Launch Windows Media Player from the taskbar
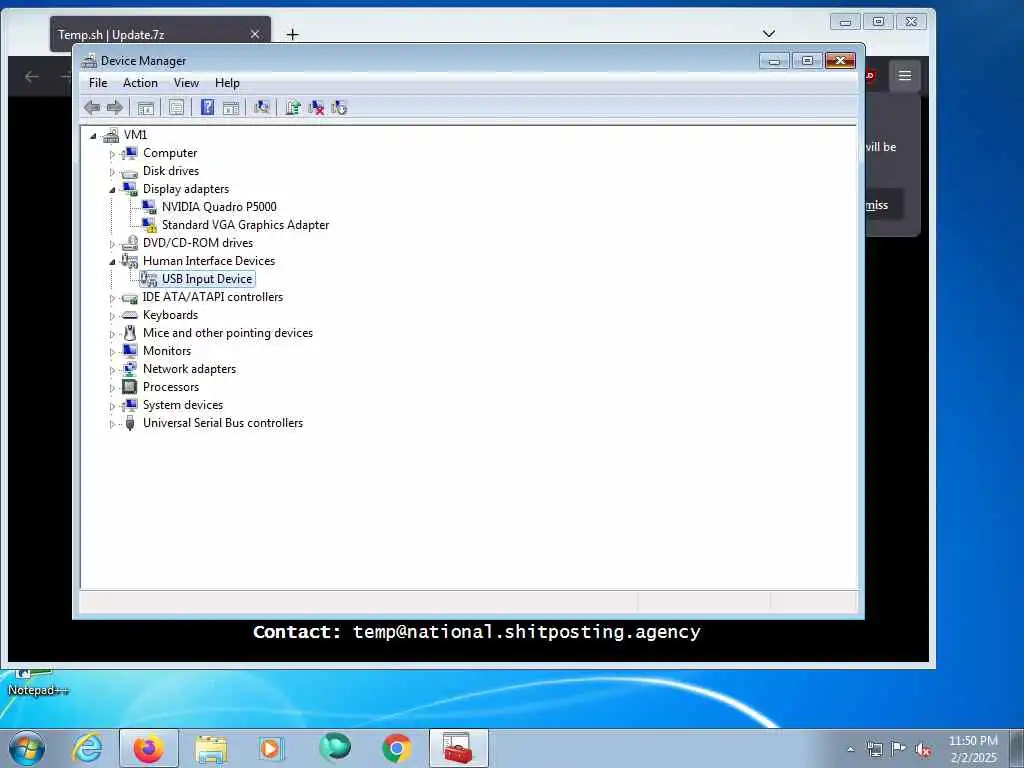The width and height of the screenshot is (1024, 768). point(271,748)
